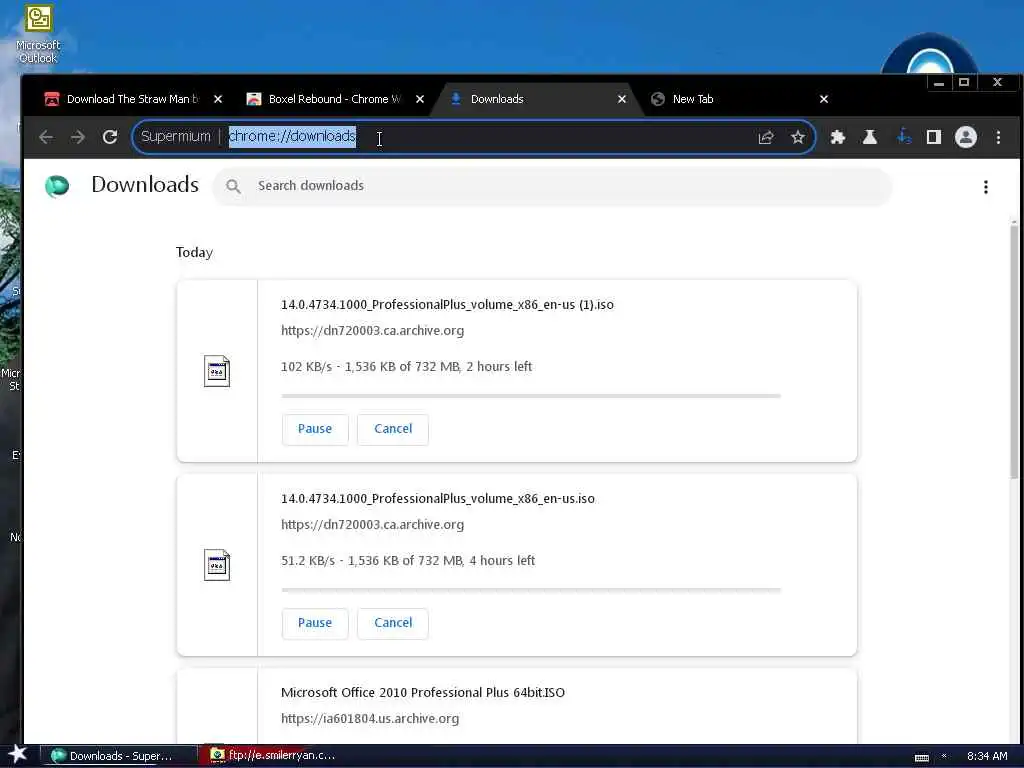The width and height of the screenshot is (1024, 768).
Task: Click the keyboard icon in system tray
Action: pos(921,757)
